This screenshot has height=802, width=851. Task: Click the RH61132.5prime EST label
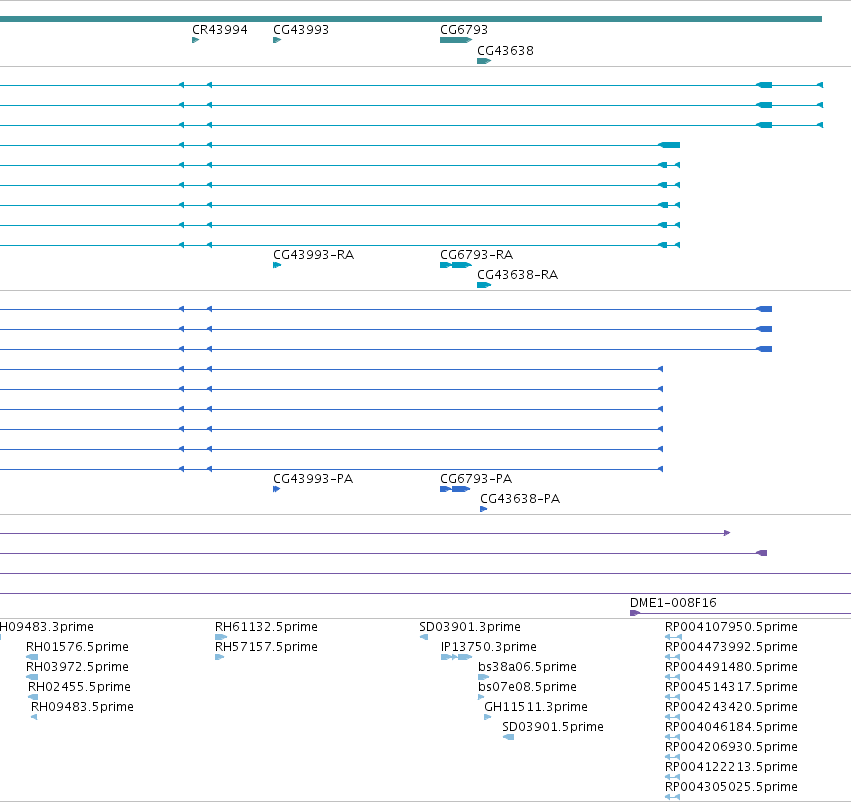pyautogui.click(x=266, y=627)
